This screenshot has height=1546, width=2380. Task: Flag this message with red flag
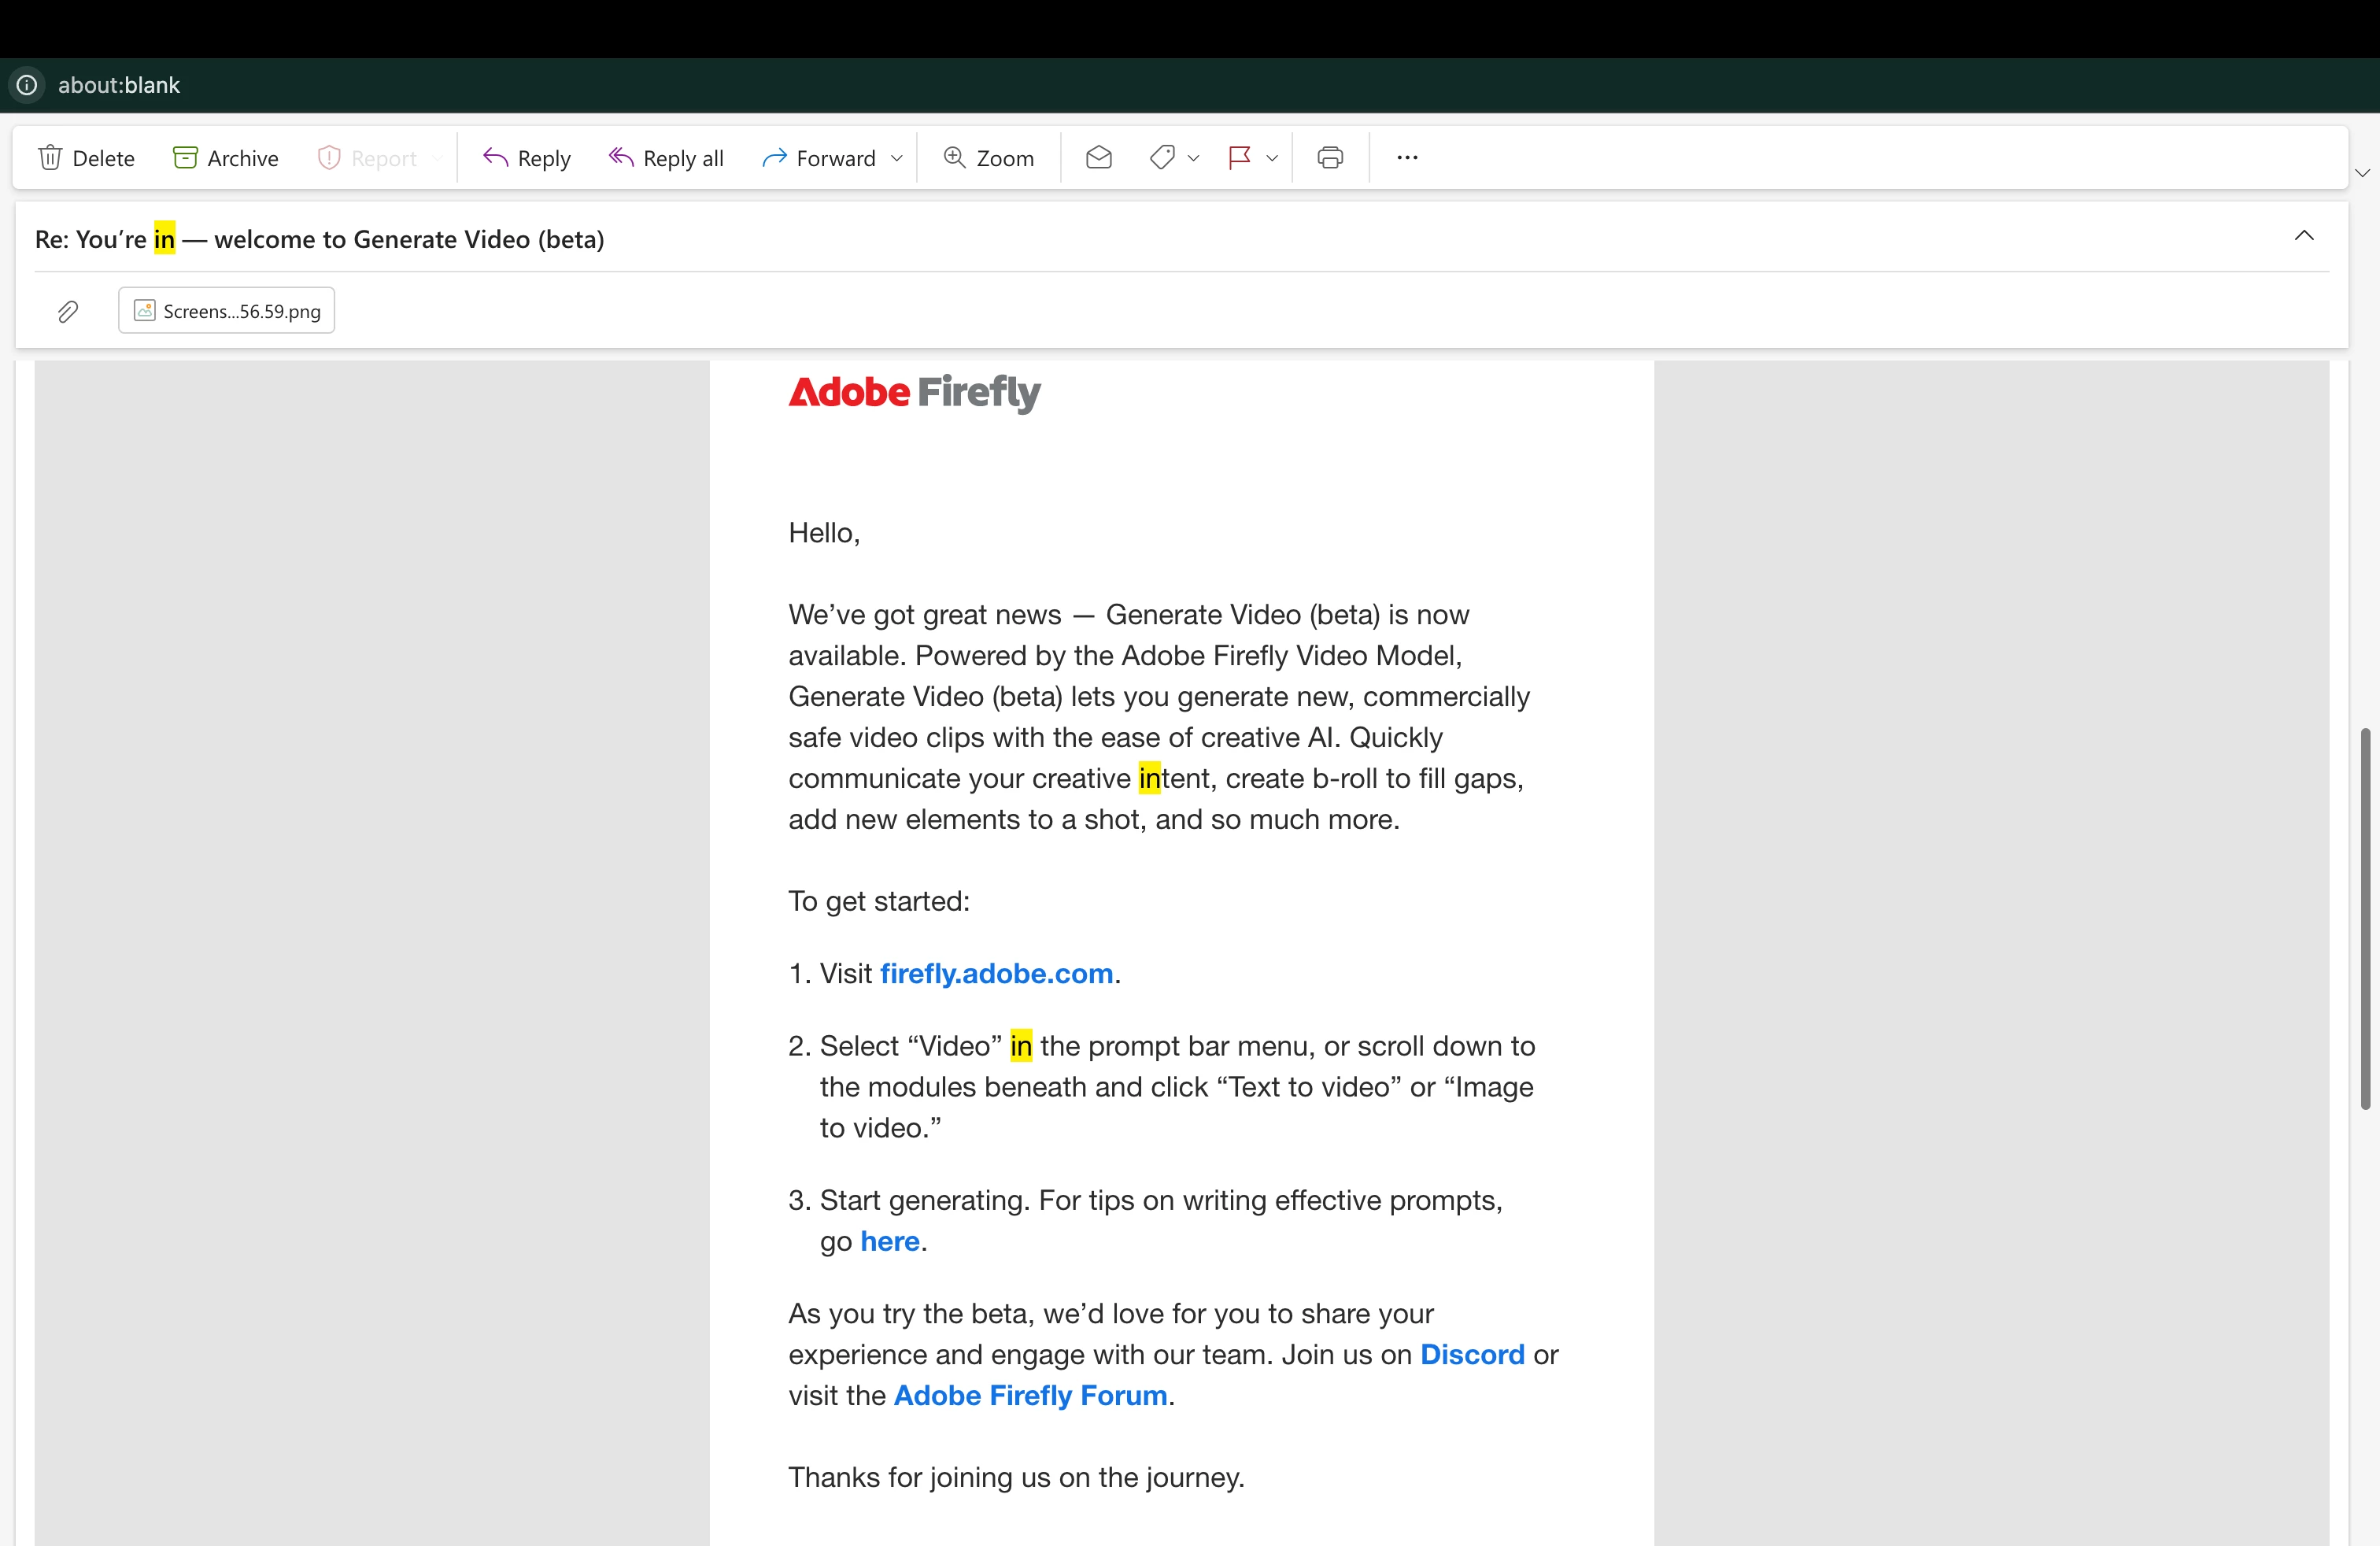1239,158
